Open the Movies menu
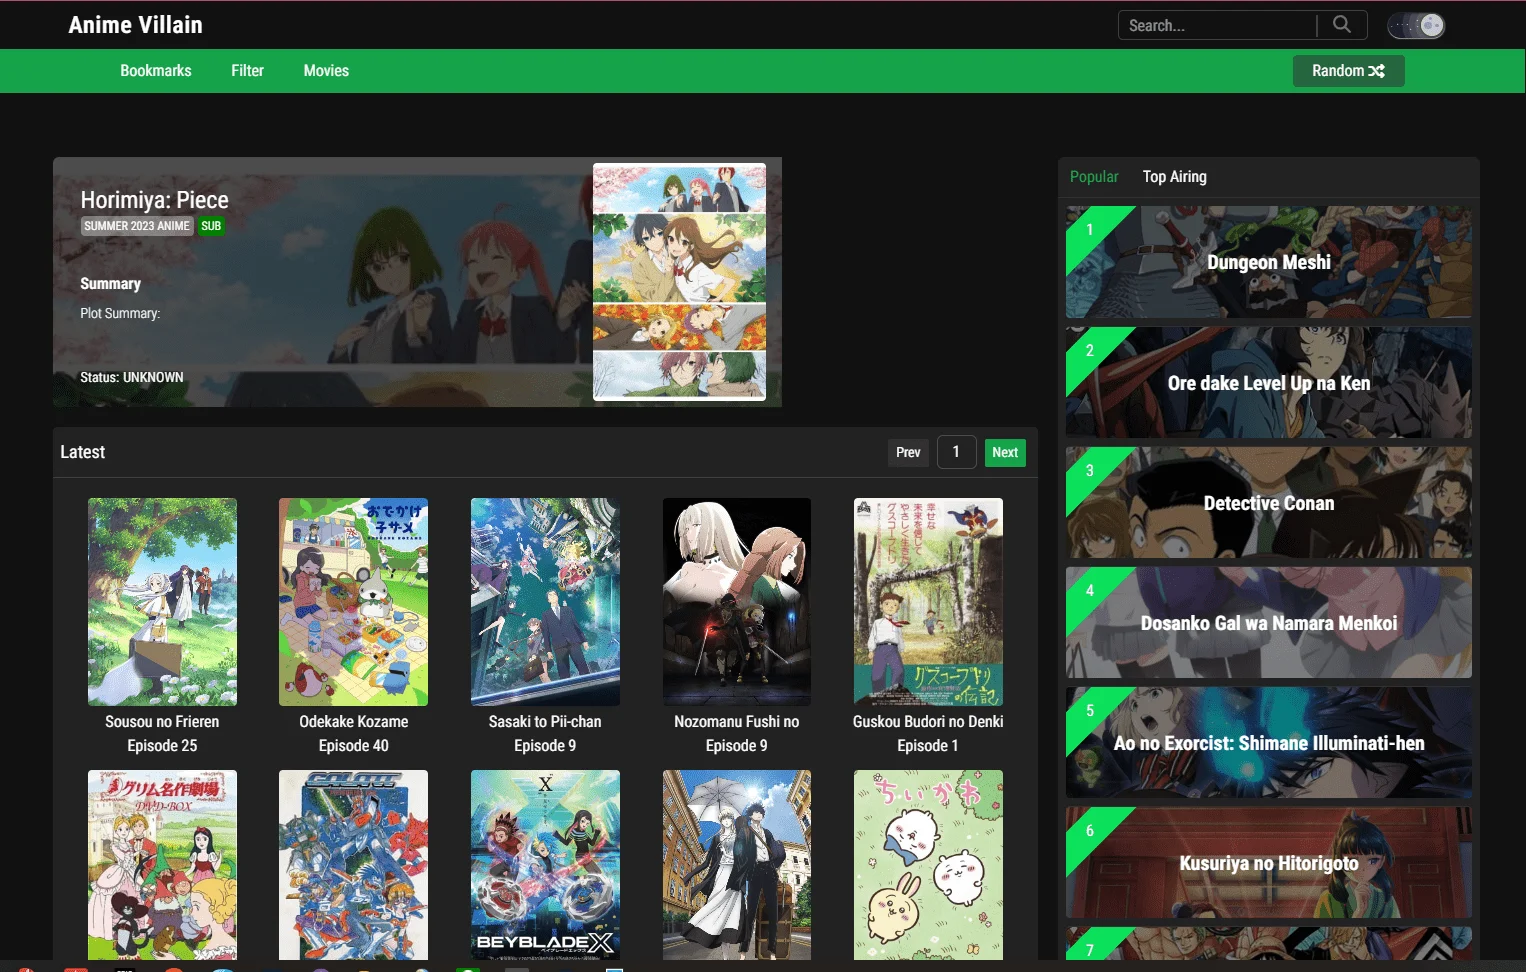The image size is (1526, 972). point(326,71)
